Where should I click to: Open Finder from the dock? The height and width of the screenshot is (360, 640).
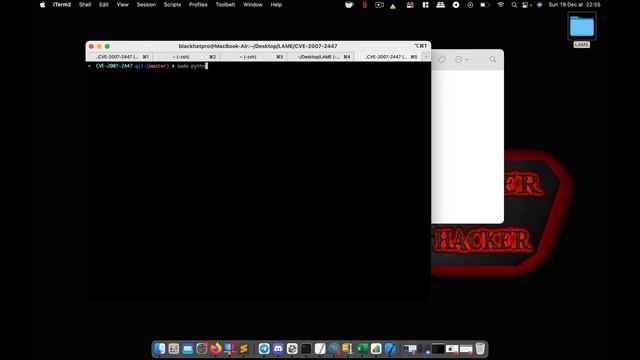coord(160,349)
